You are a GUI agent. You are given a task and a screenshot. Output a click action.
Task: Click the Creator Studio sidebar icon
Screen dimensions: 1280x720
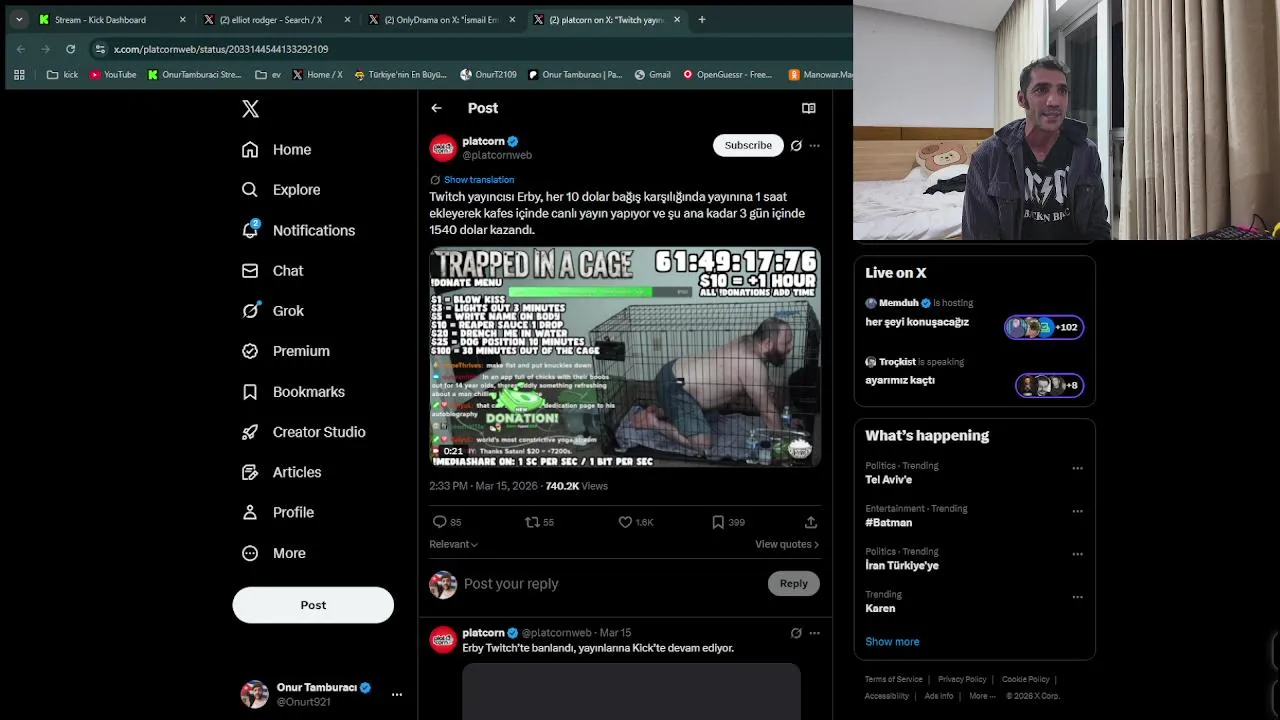(x=250, y=432)
